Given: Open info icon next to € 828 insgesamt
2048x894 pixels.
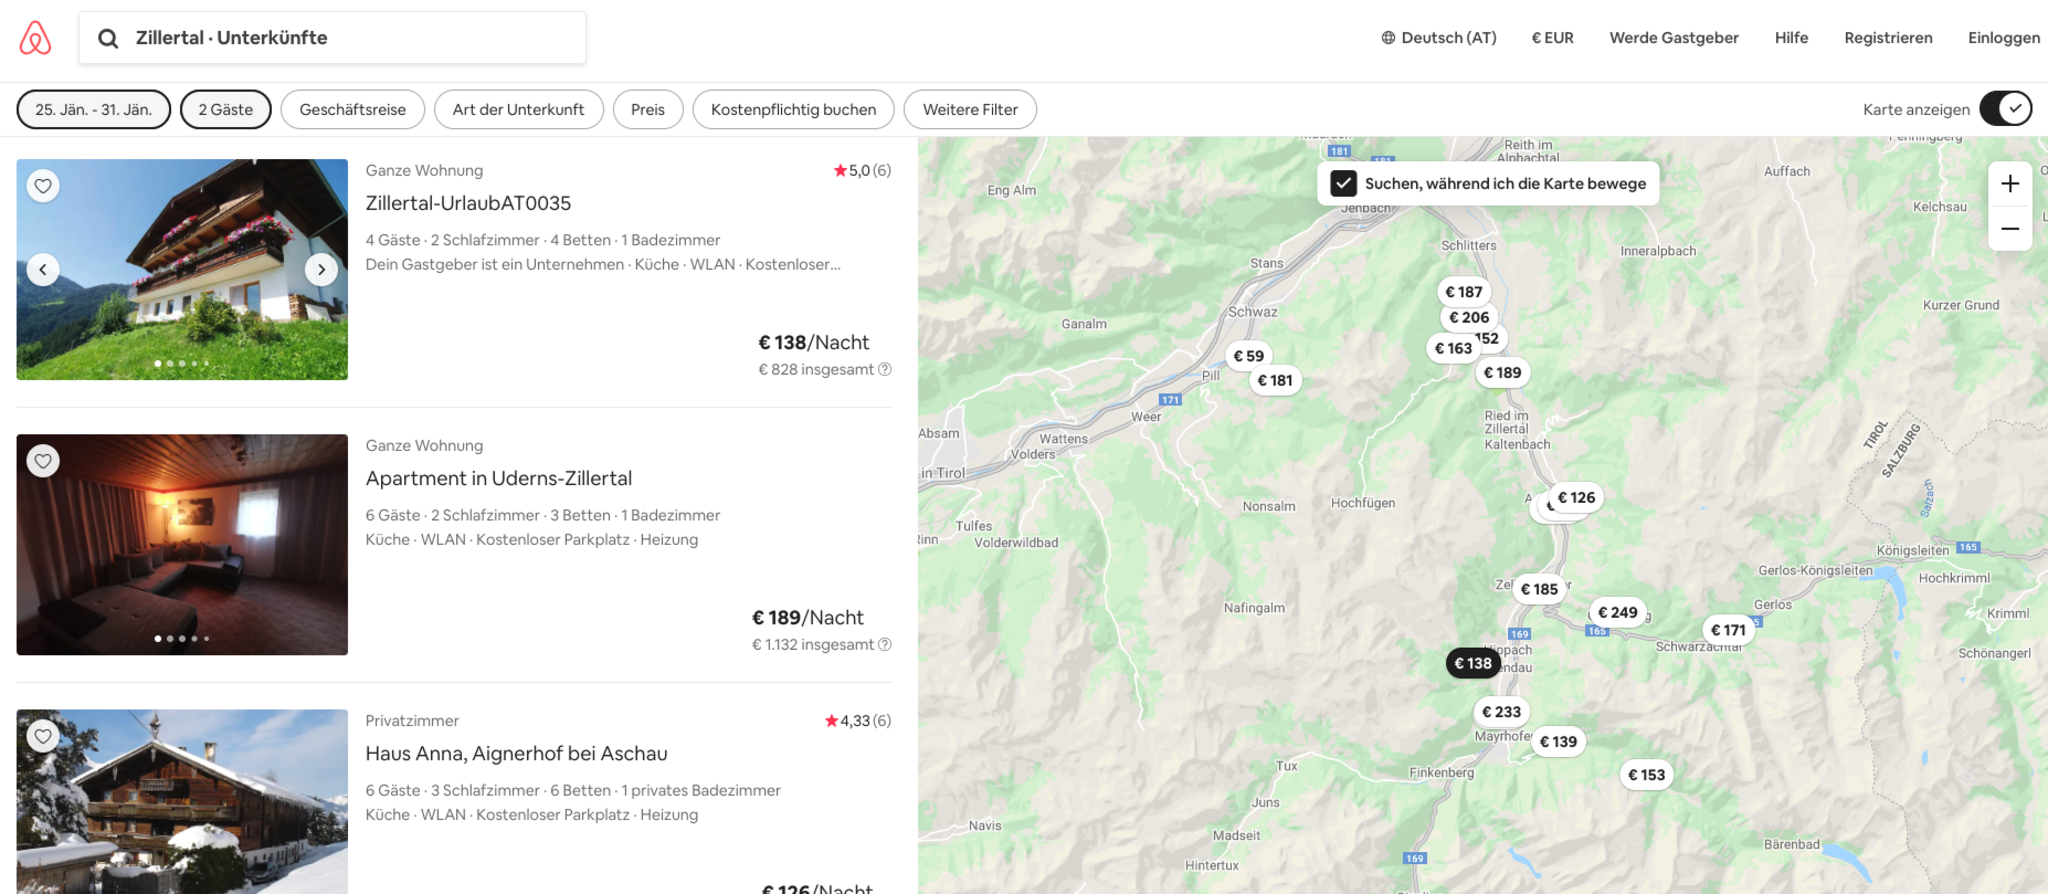Looking at the screenshot, I should tap(885, 369).
